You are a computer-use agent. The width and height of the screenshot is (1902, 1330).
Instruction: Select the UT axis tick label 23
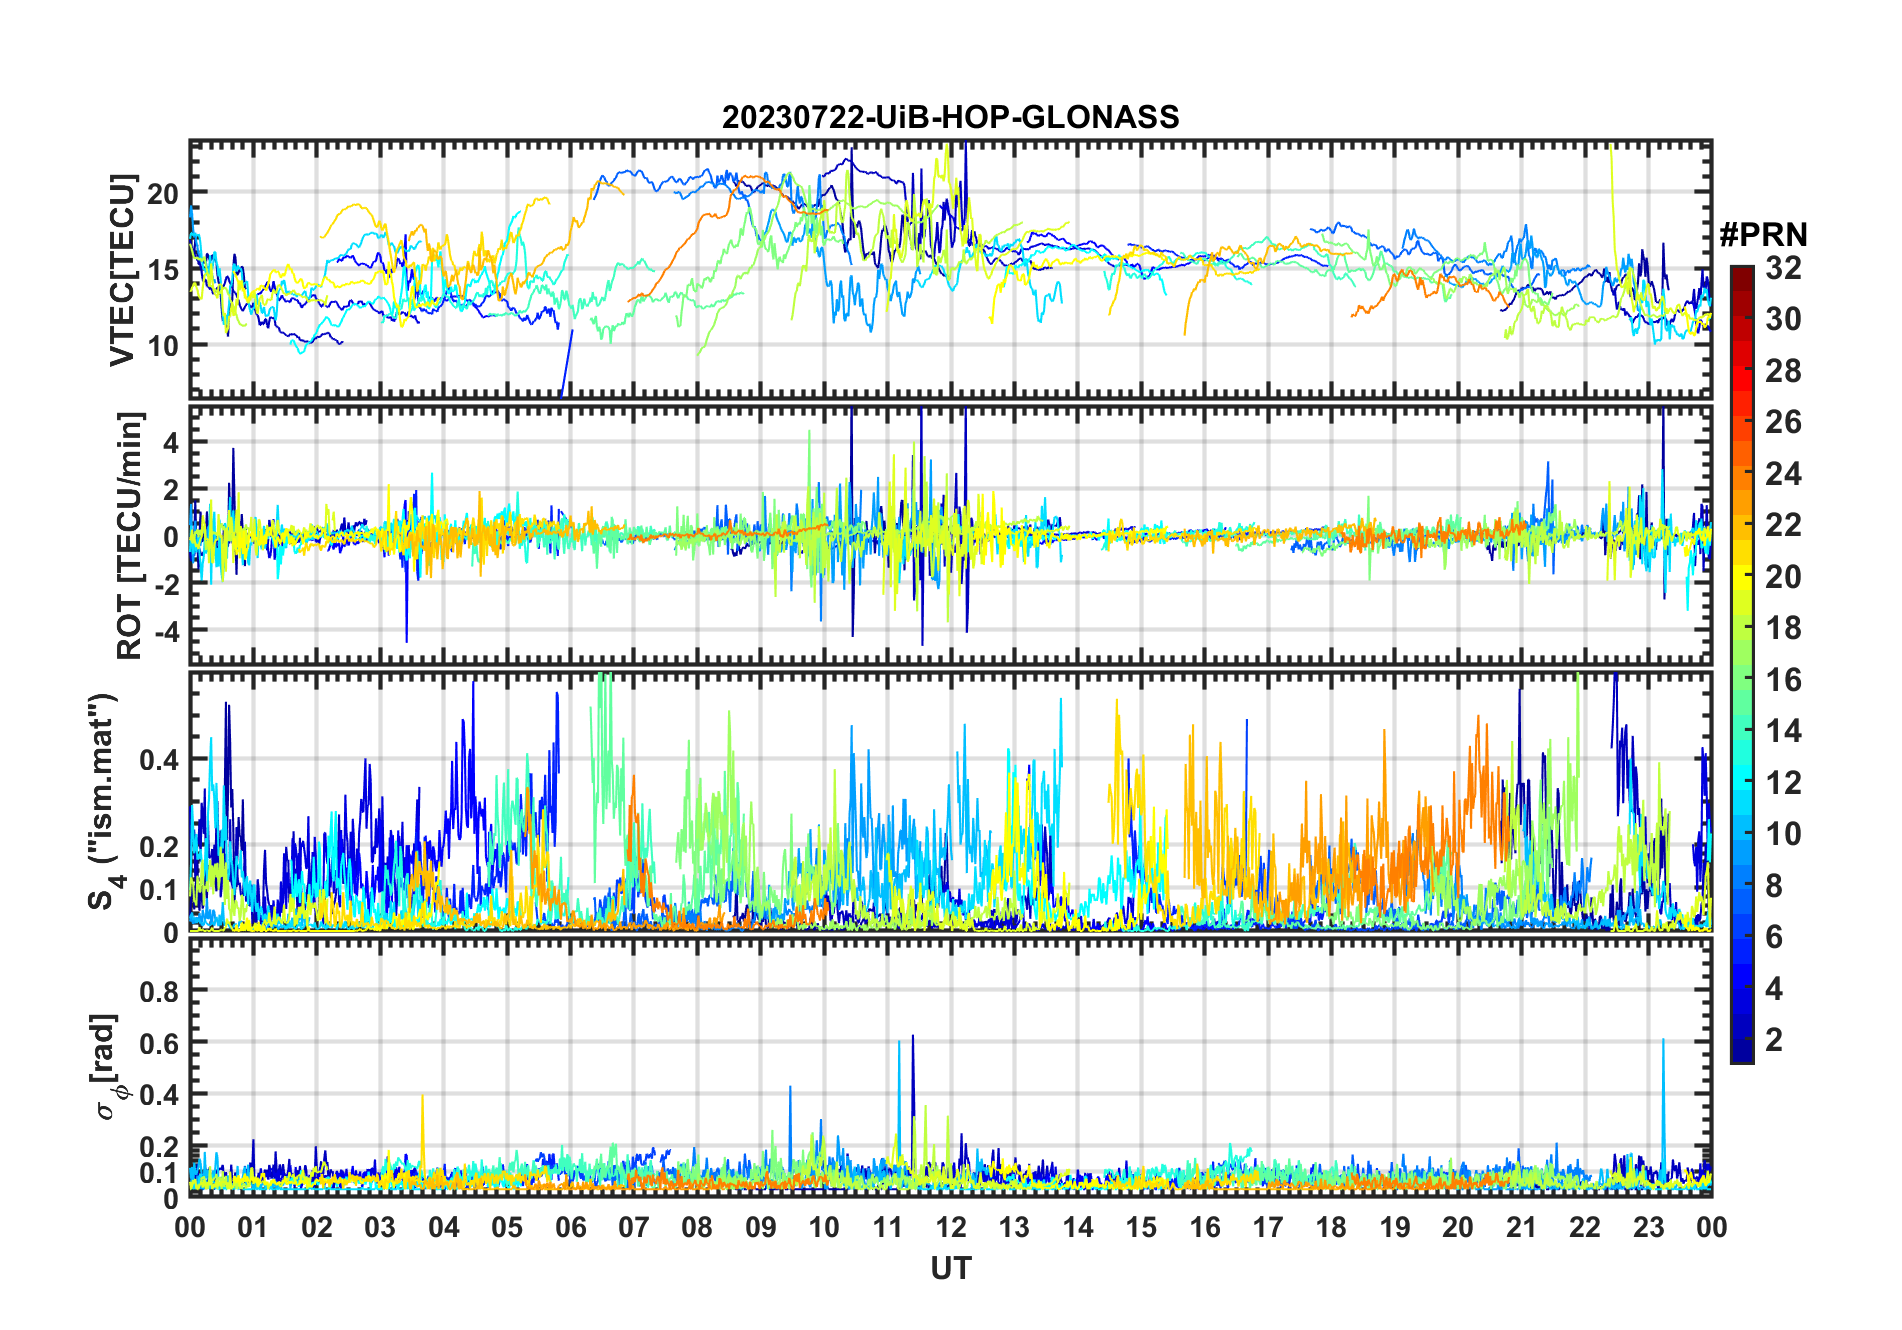[1649, 1228]
